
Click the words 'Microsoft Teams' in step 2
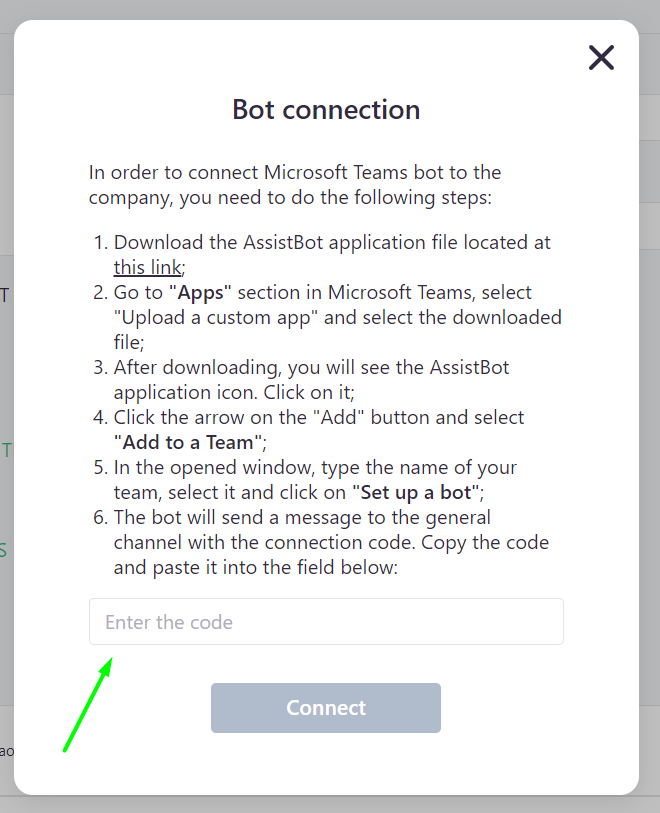coord(400,292)
